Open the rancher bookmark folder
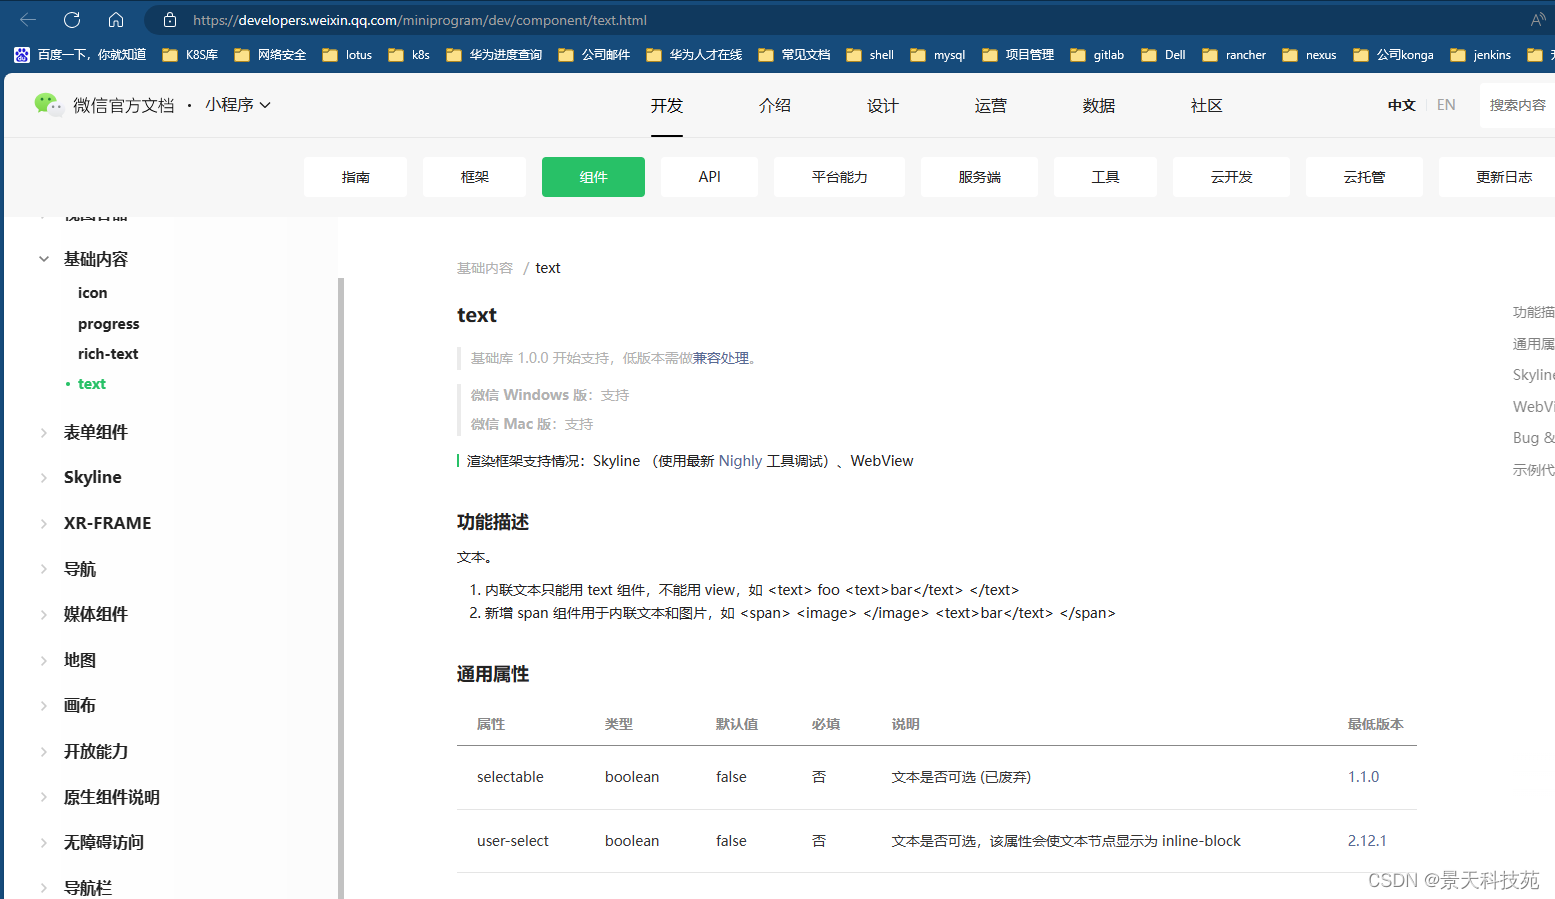The height and width of the screenshot is (899, 1555). [x=1234, y=55]
